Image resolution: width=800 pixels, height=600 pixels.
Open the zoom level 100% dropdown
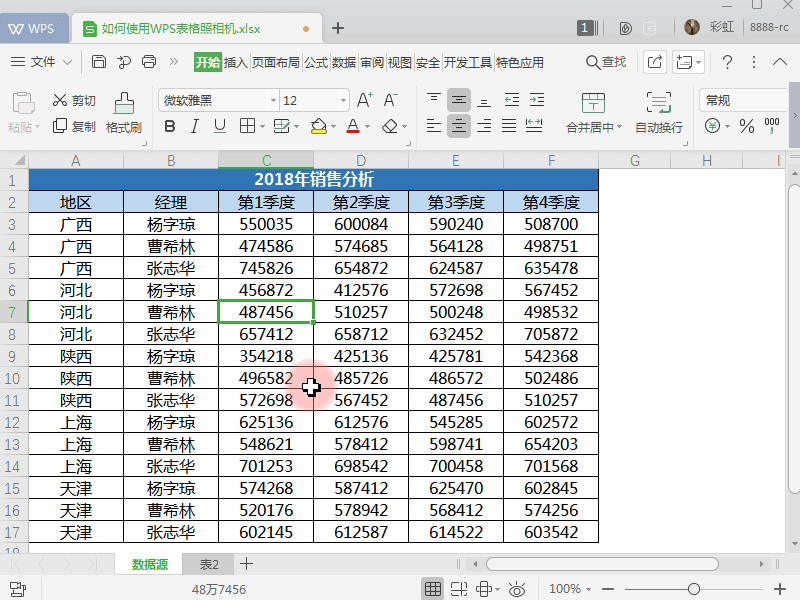(x=570, y=589)
